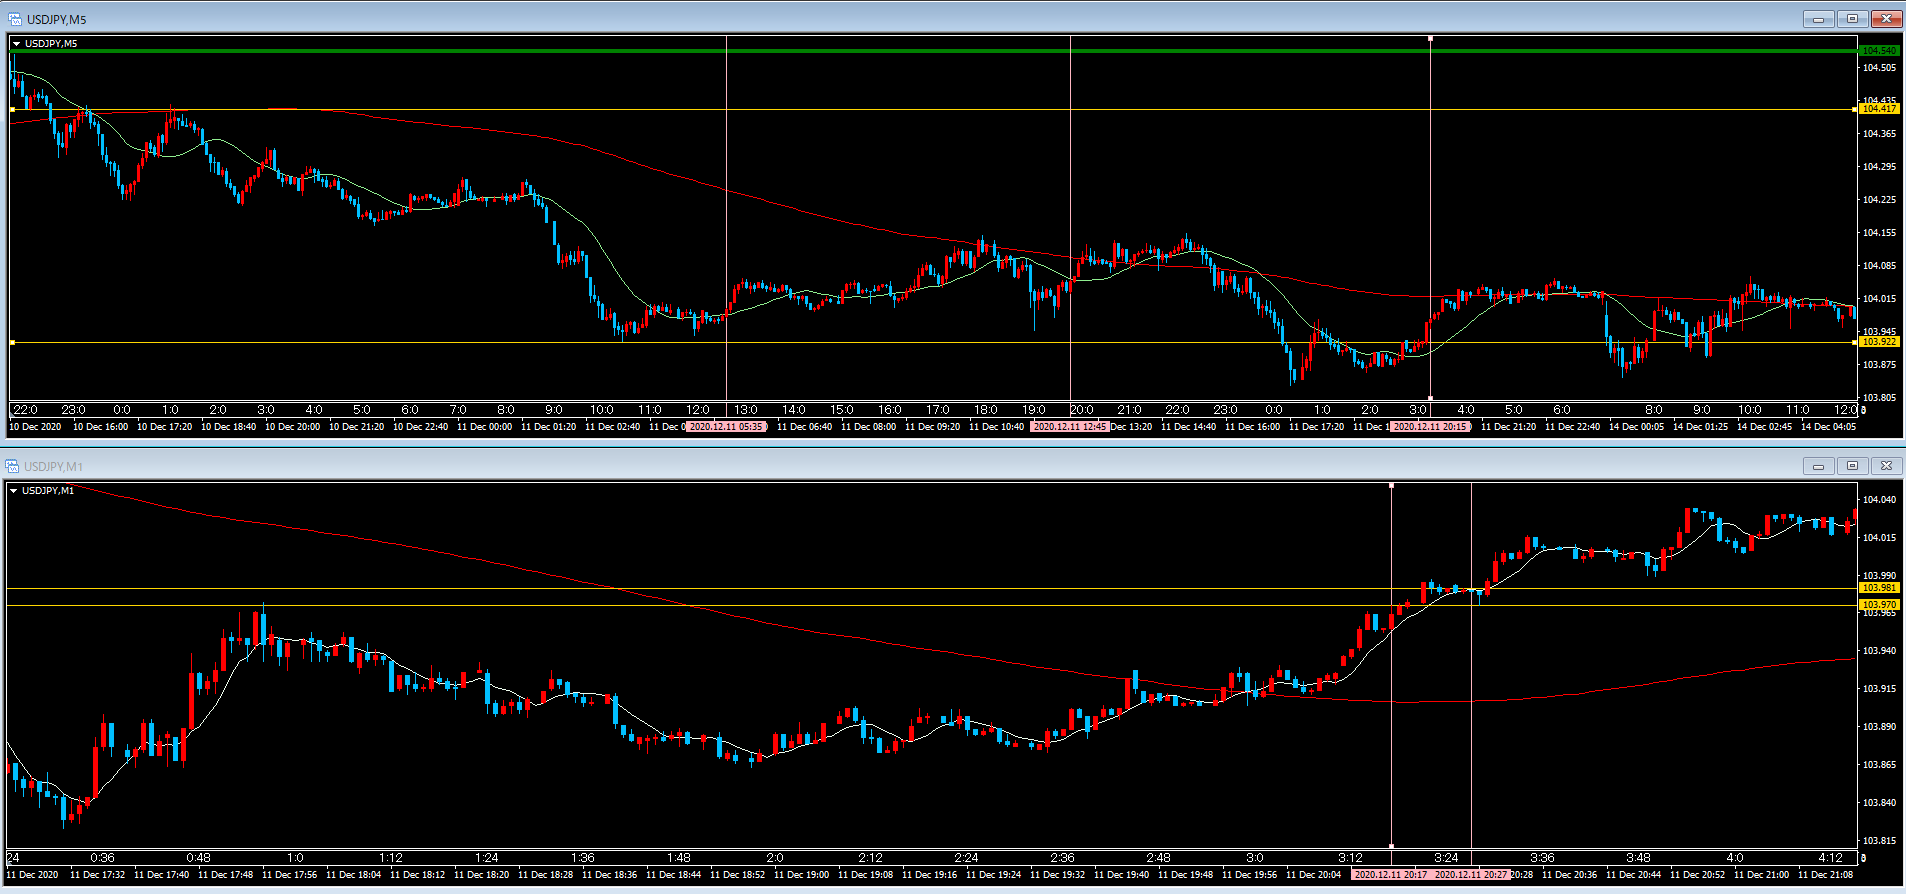Close the USDJPY,M1 chart window
The width and height of the screenshot is (1906, 894).
[x=1886, y=466]
